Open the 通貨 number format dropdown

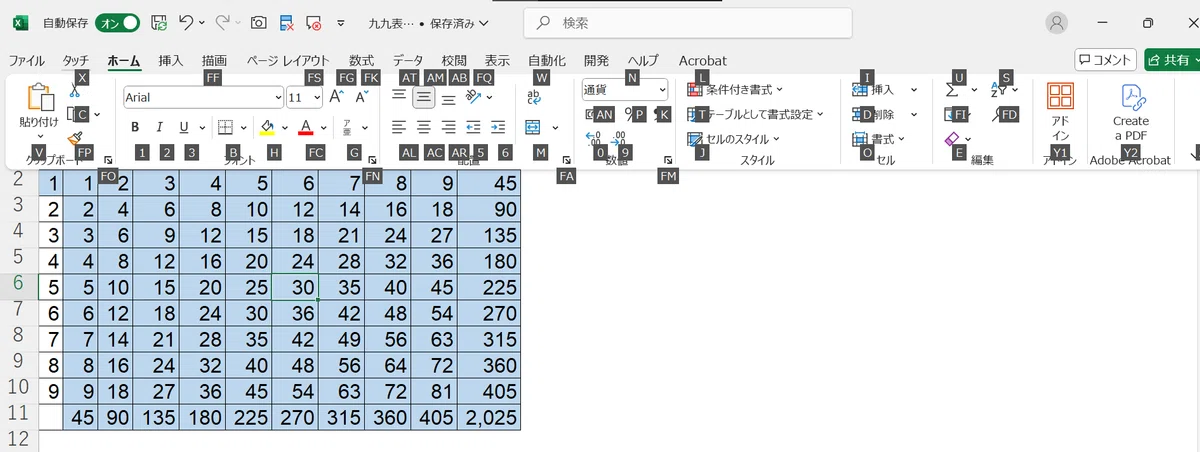(662, 89)
